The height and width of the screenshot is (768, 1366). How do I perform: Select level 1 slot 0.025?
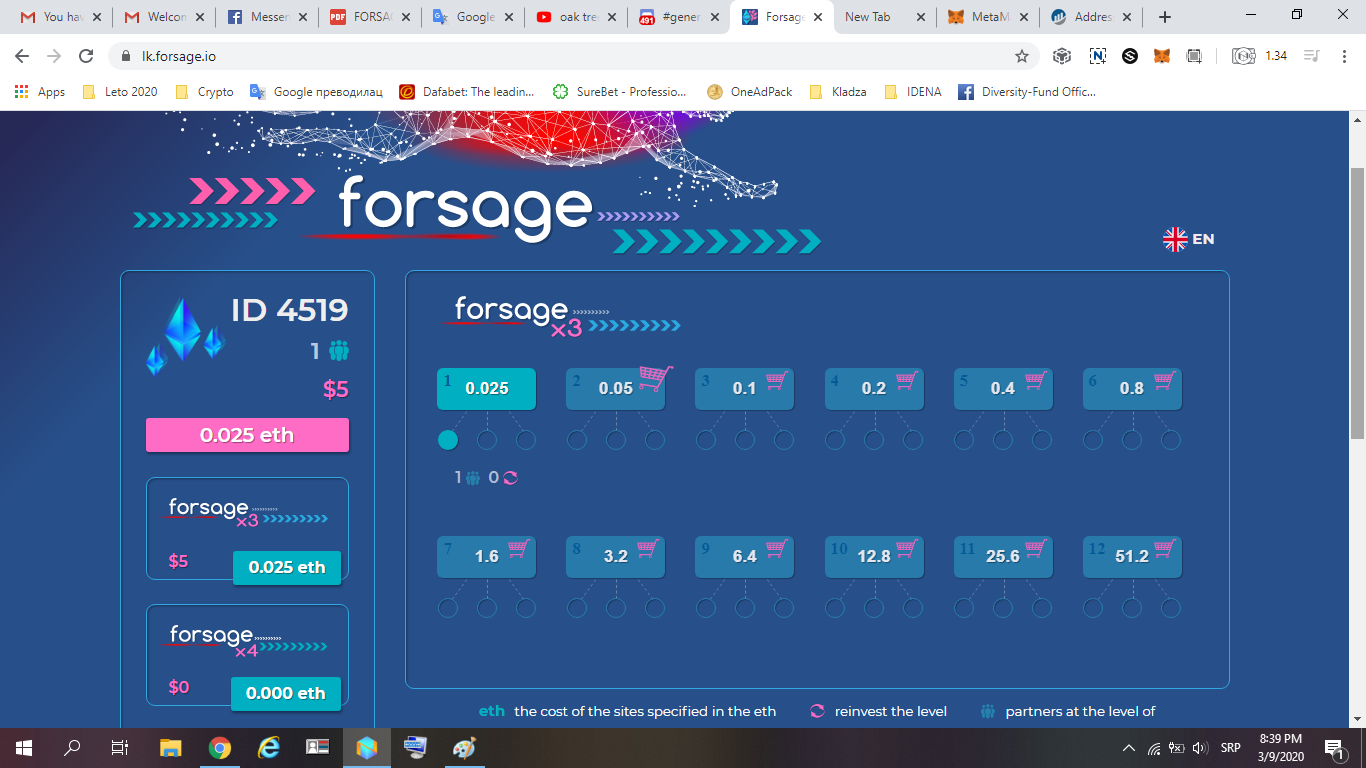pos(486,389)
